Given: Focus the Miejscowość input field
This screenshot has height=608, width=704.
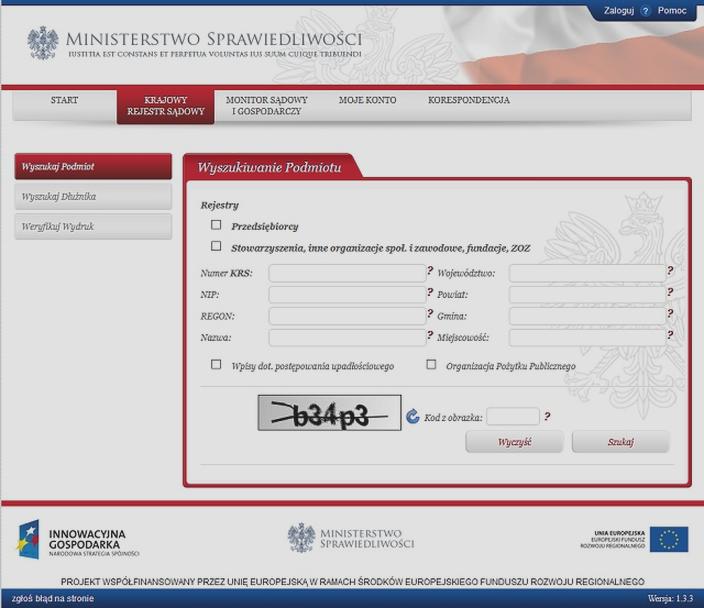Looking at the screenshot, I should click(x=587, y=338).
